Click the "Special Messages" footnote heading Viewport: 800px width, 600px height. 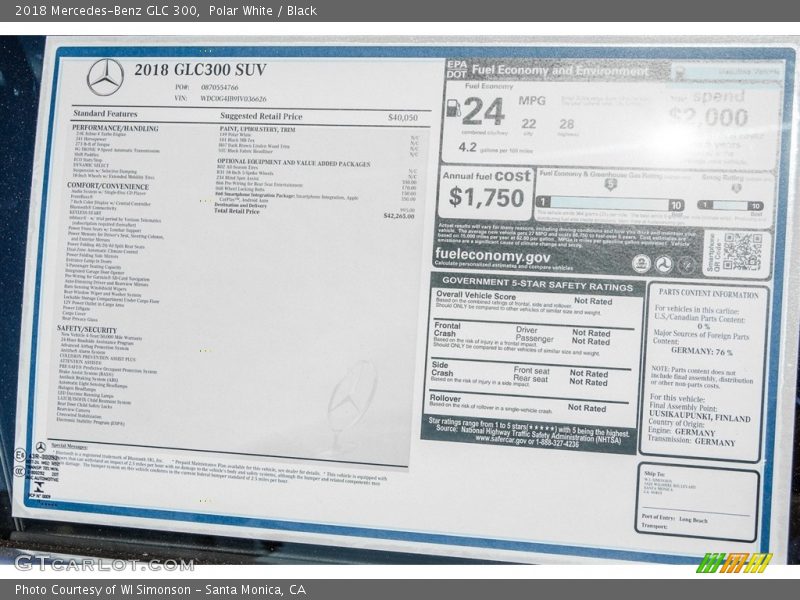point(69,446)
